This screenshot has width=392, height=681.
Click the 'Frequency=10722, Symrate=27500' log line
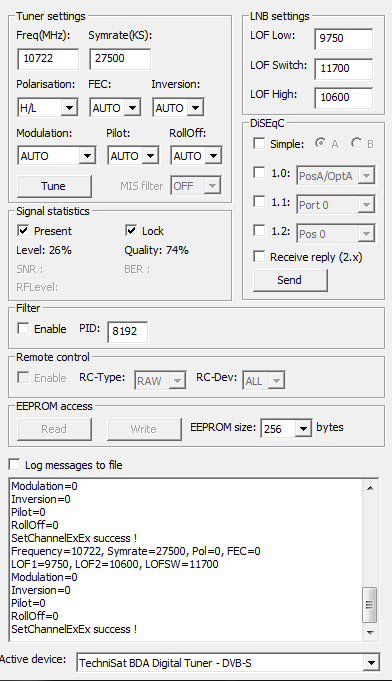click(136, 551)
